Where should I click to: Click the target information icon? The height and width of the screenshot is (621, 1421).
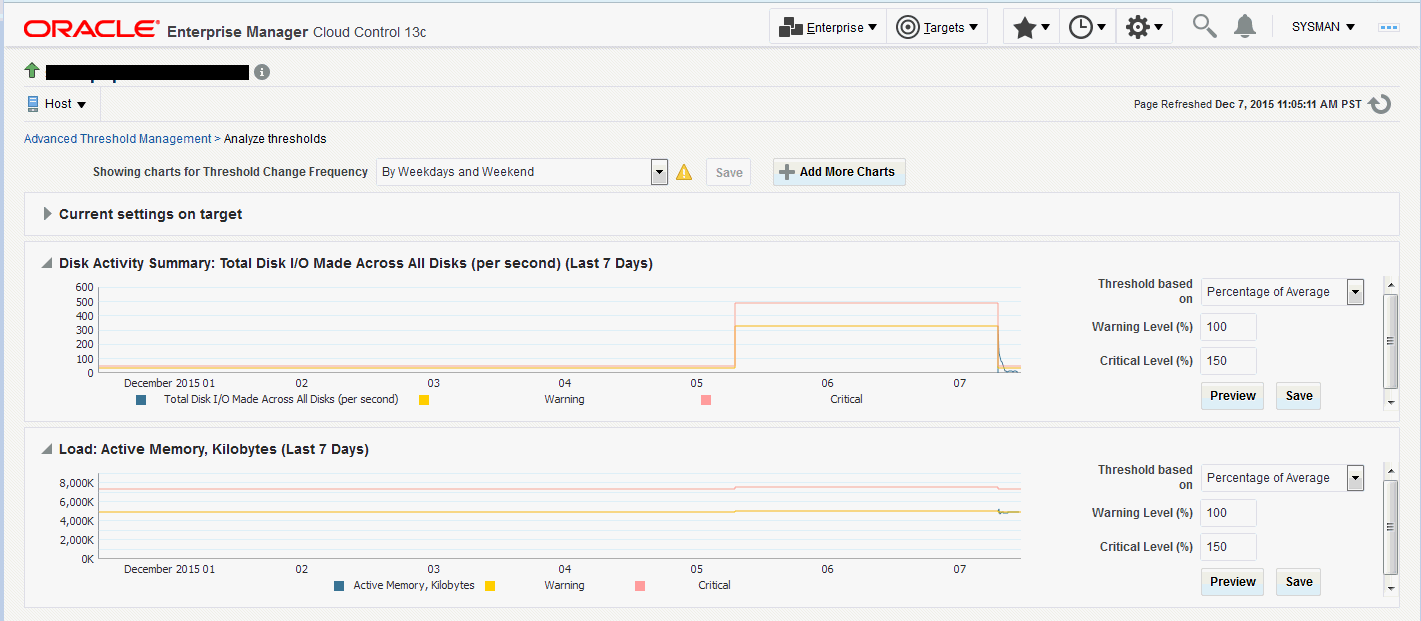coord(262,72)
